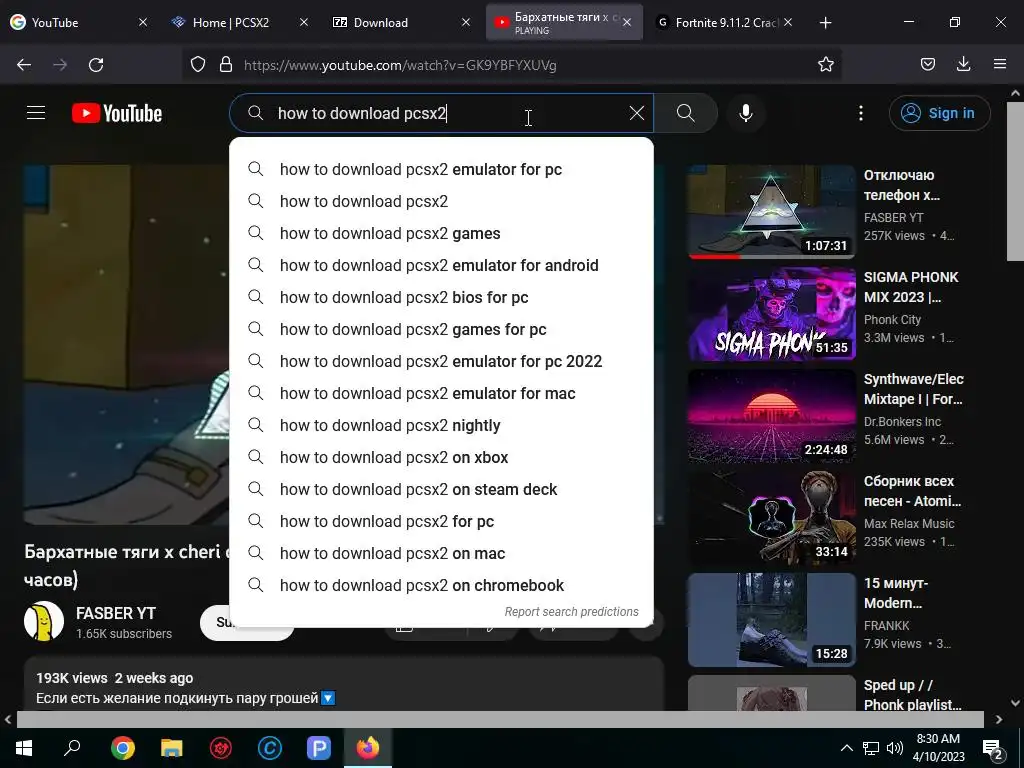Click the magnifier search submit button
1024x768 pixels.
coord(686,113)
